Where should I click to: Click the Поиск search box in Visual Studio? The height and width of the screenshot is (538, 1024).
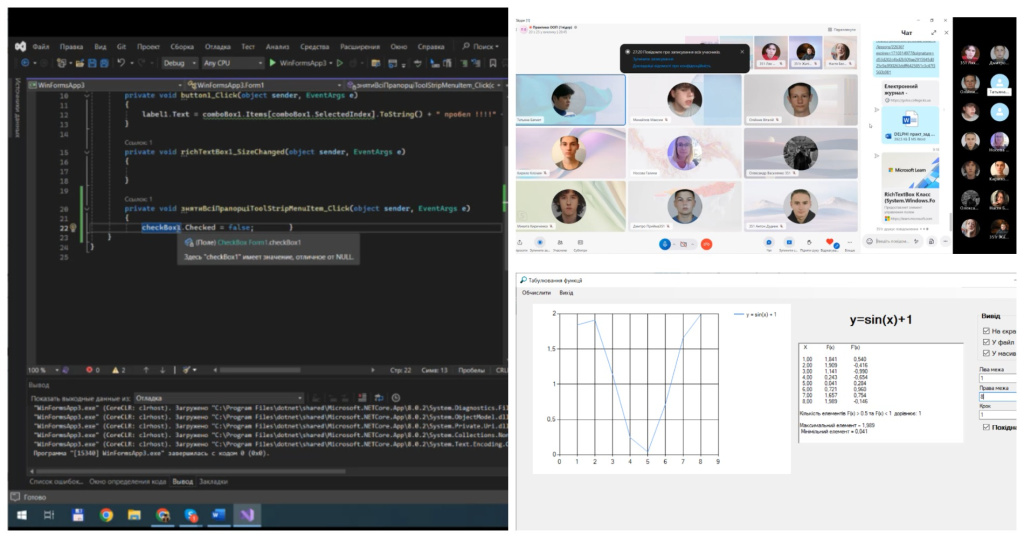point(481,46)
